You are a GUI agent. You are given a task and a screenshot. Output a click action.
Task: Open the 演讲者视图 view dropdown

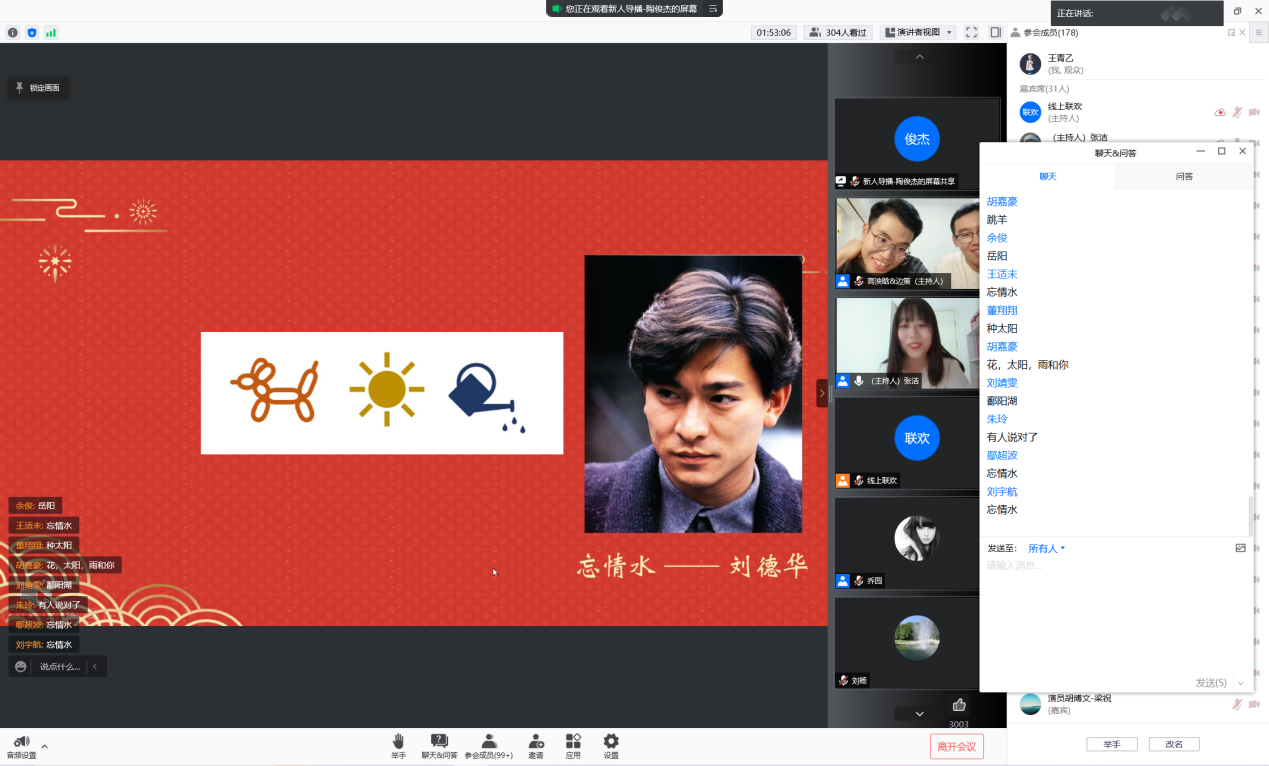[x=919, y=33]
